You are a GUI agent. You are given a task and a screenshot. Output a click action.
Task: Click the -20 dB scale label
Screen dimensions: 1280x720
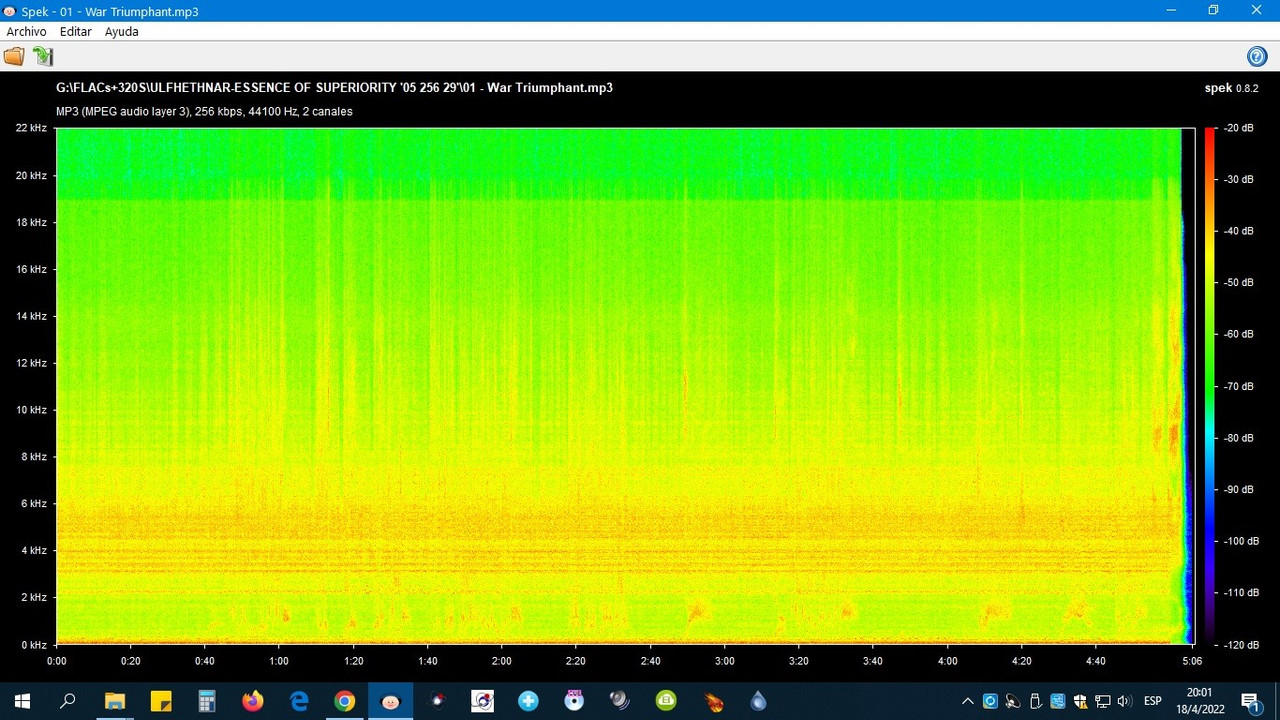click(x=1240, y=128)
